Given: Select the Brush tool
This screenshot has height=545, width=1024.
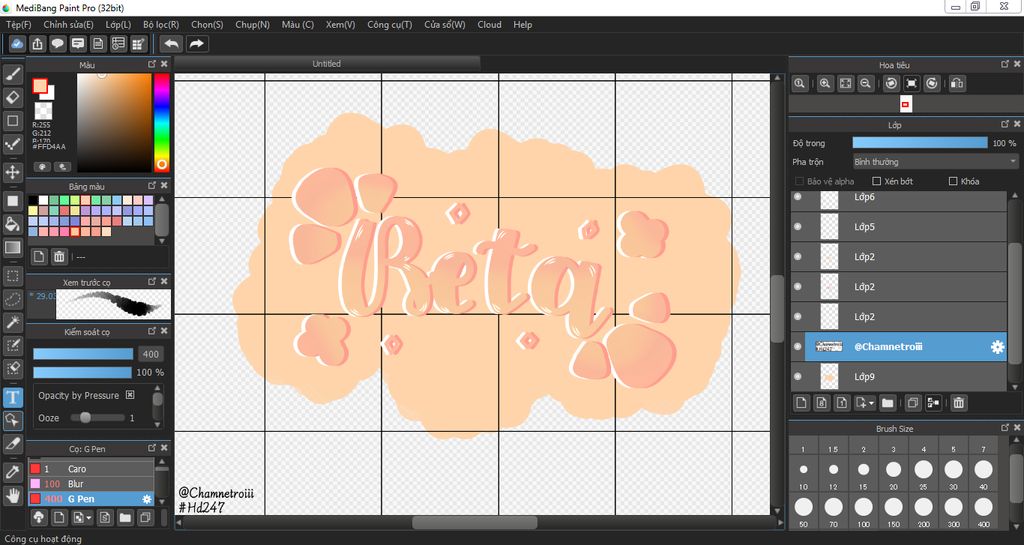Looking at the screenshot, I should [x=12, y=74].
